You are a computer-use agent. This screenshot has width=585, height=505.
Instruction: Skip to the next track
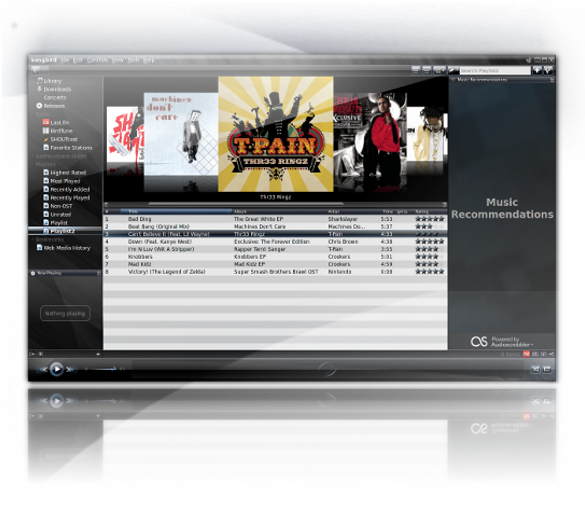(70, 369)
